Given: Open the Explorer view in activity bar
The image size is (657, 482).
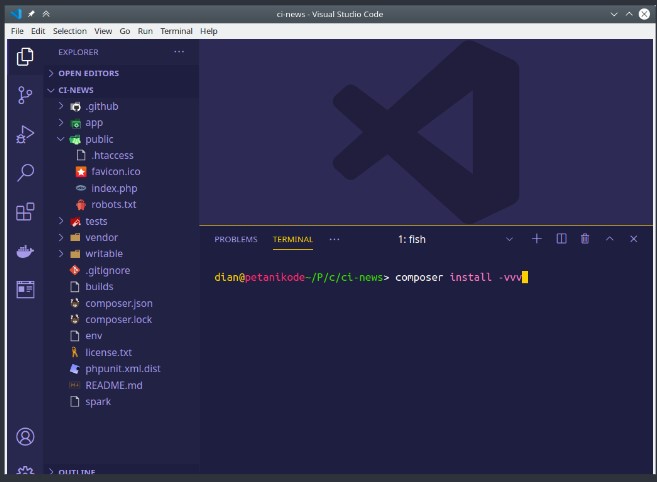Looking at the screenshot, I should 25,57.
